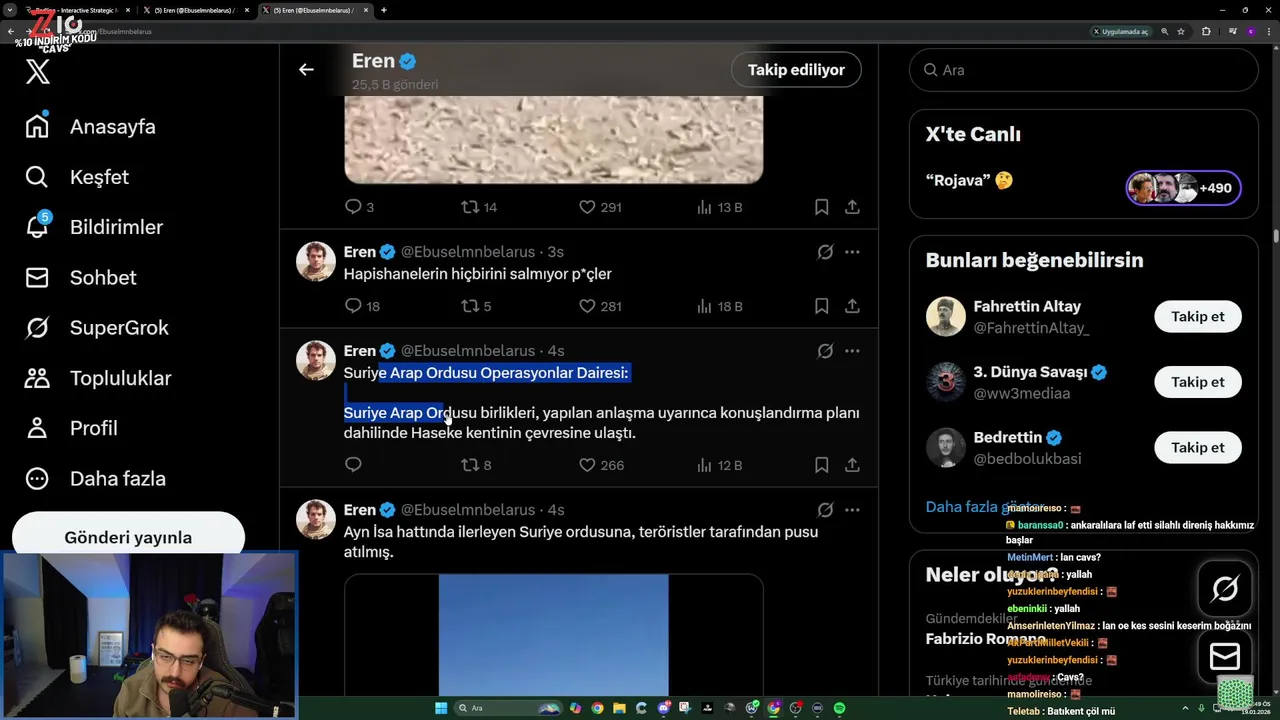The image size is (1280, 720).
Task: Open Topluluklar in the sidebar
Action: (x=98, y=378)
